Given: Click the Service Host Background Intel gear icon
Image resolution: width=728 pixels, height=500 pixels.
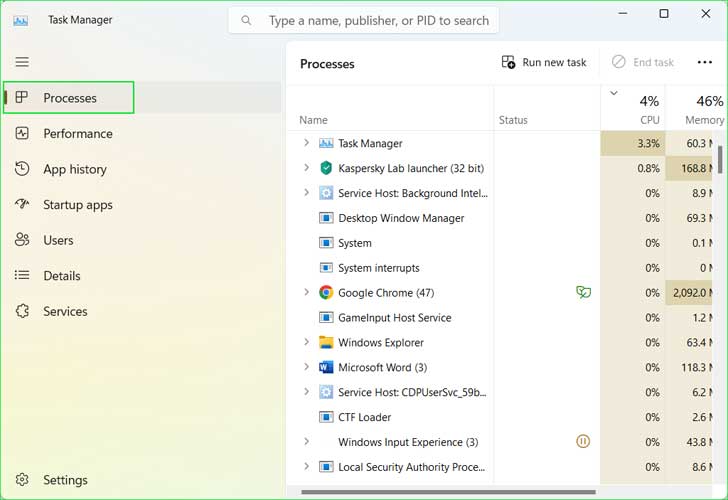Looking at the screenshot, I should pyautogui.click(x=326, y=193).
